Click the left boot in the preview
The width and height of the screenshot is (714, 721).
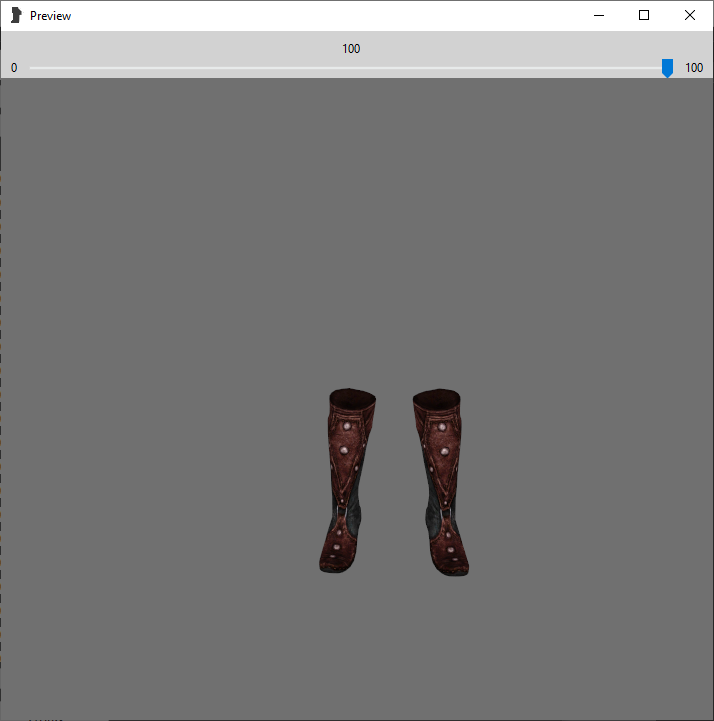coord(347,481)
